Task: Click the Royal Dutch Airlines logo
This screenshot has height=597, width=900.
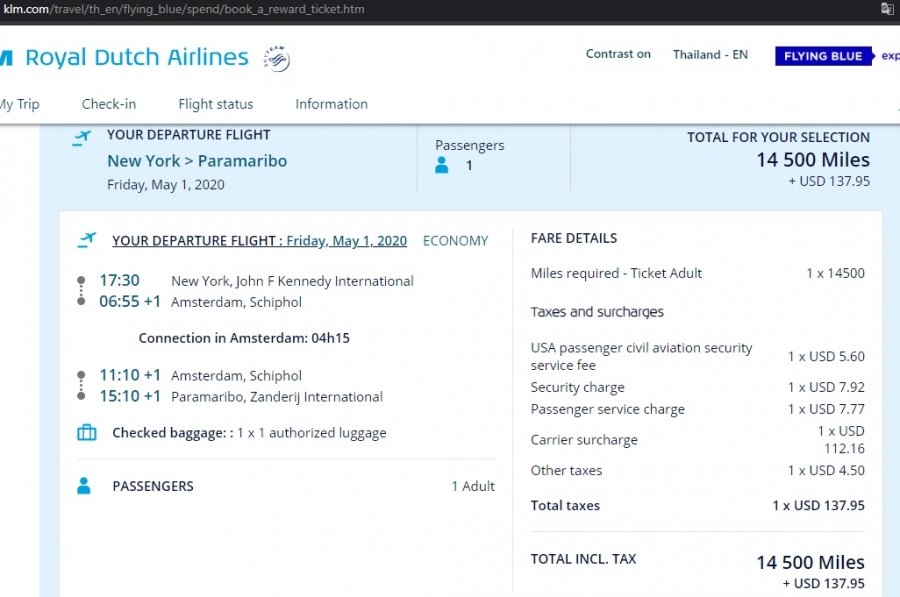Action: click(135, 57)
